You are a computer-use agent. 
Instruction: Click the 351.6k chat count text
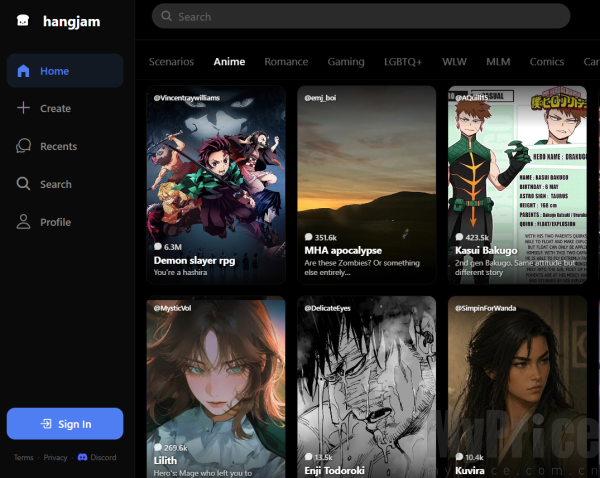pyautogui.click(x=326, y=237)
